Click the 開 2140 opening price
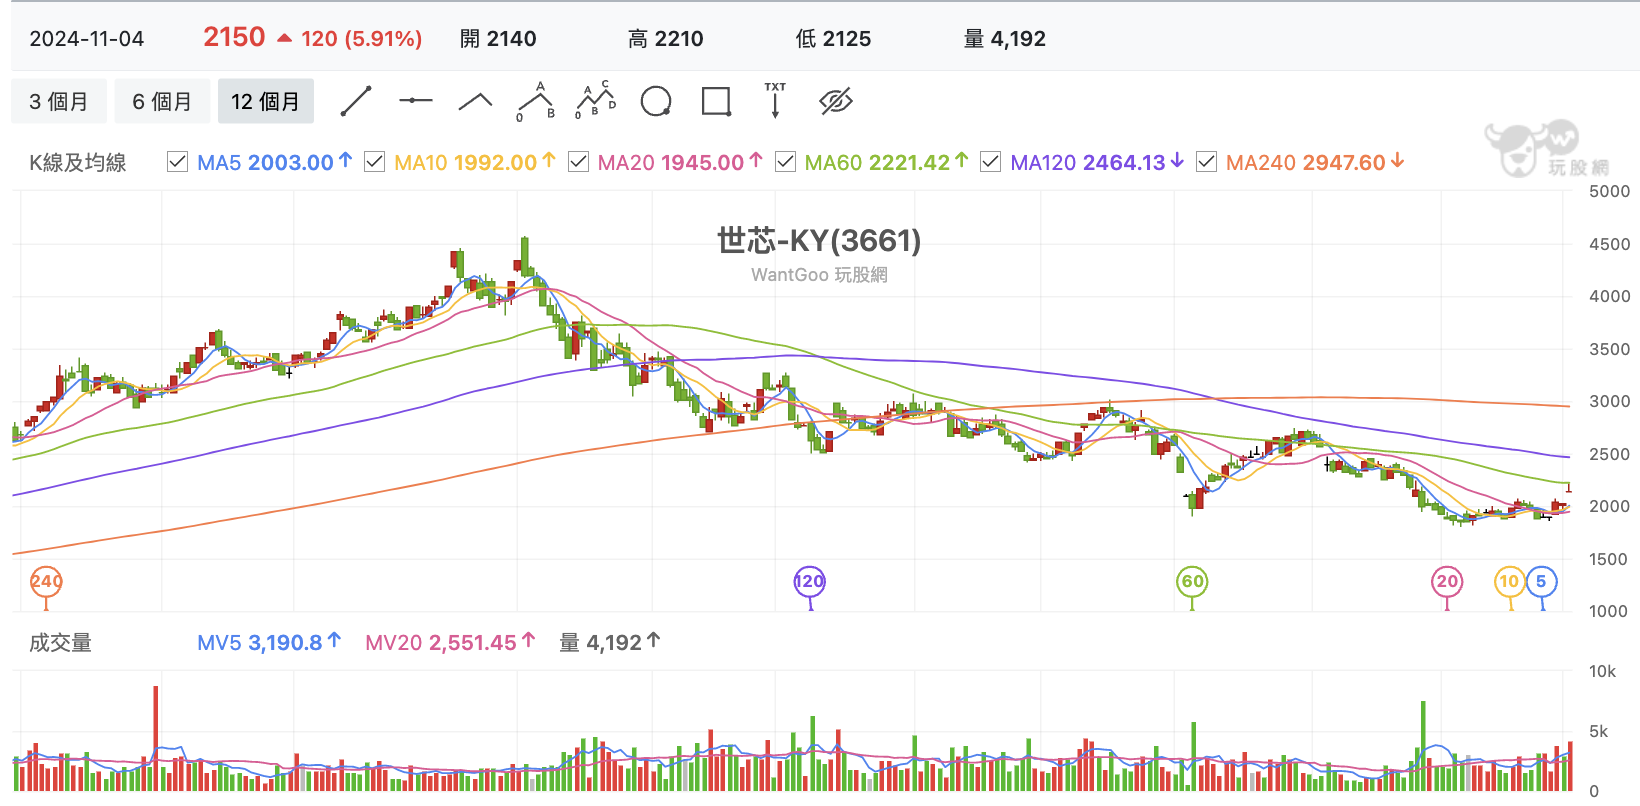This screenshot has width=1640, height=806. (498, 39)
